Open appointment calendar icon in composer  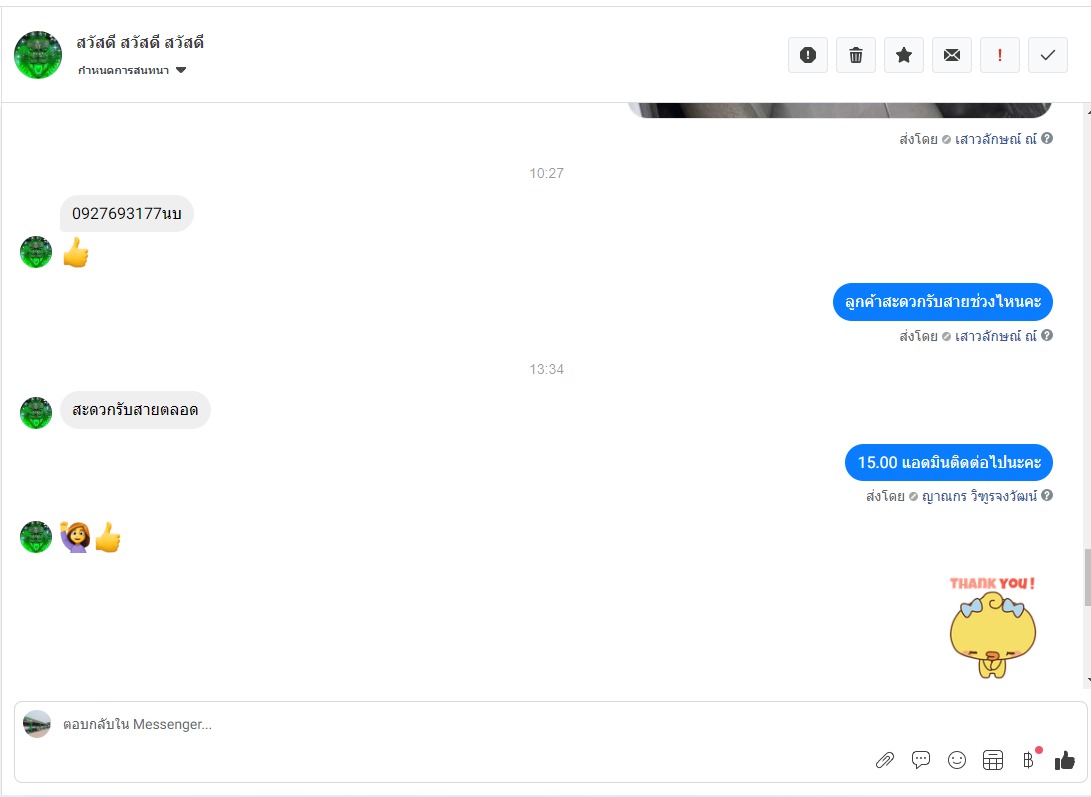[993, 760]
